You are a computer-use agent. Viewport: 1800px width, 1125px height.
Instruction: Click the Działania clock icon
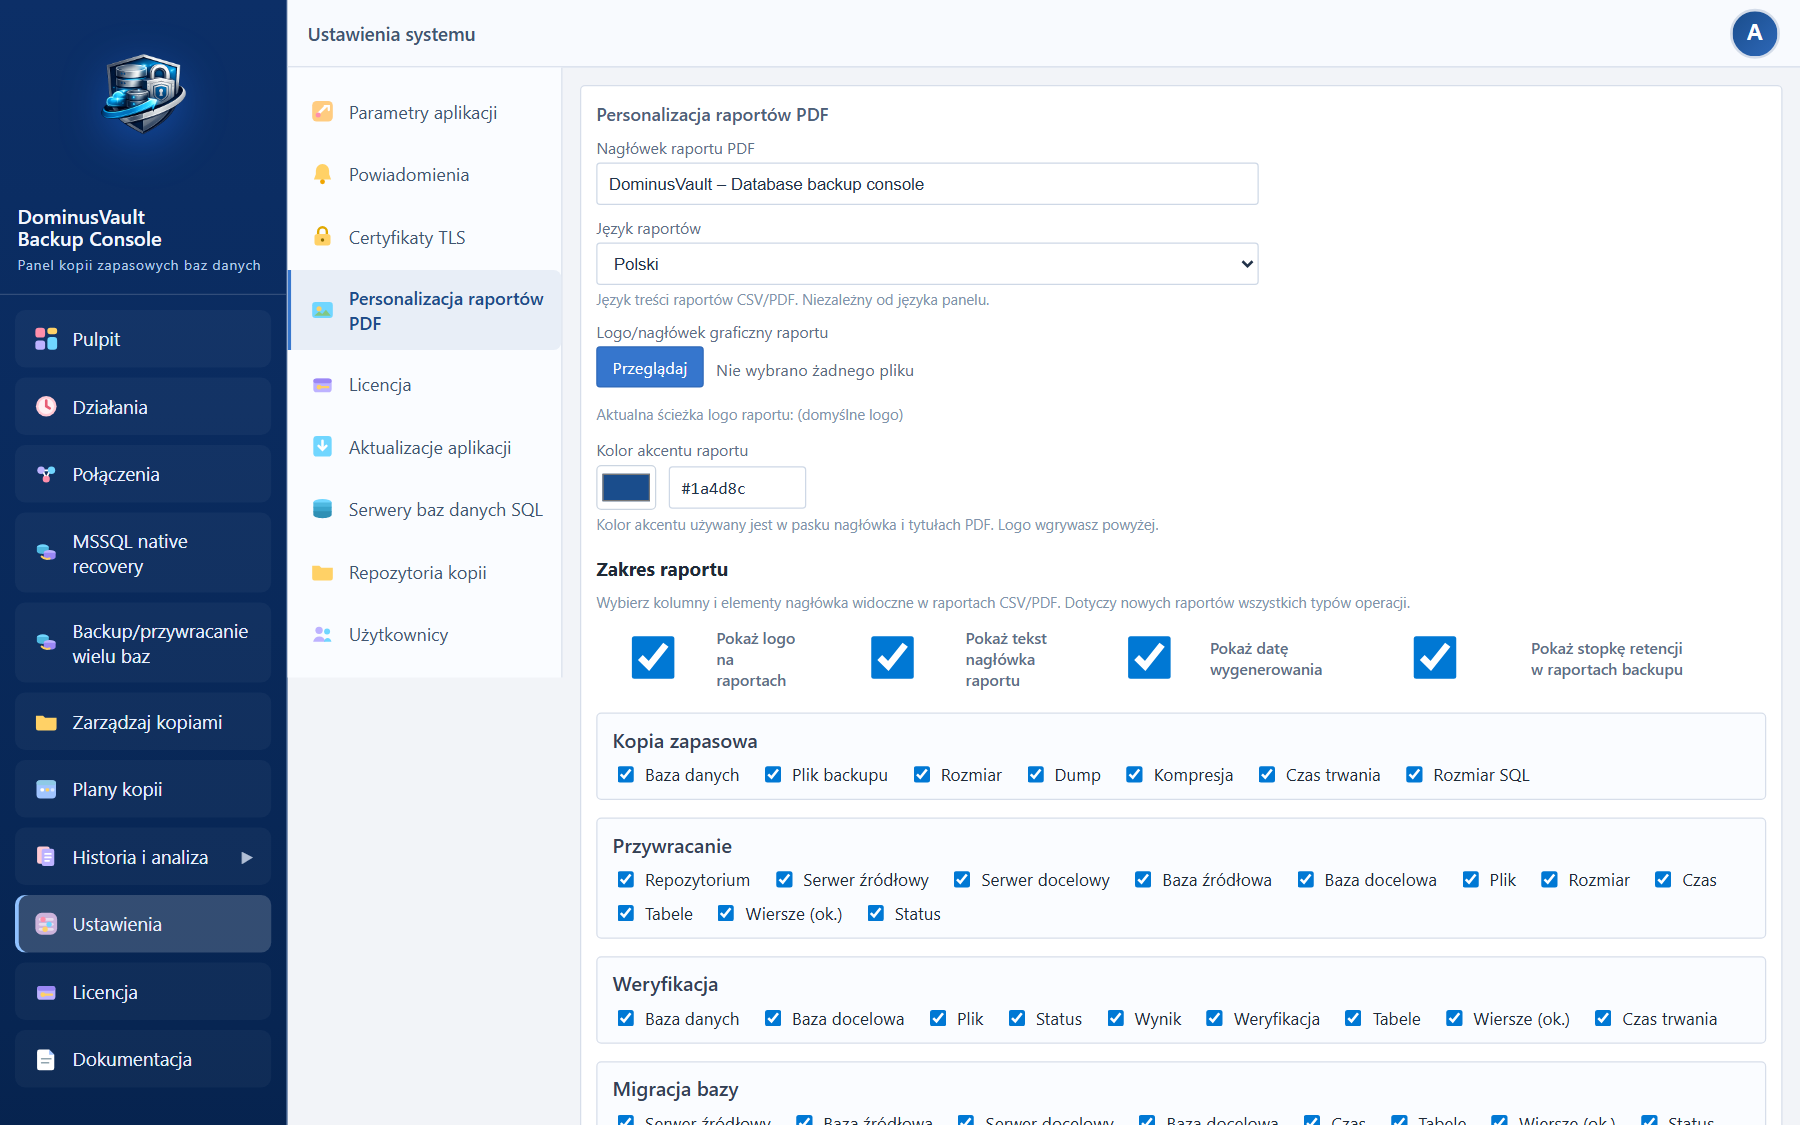coord(46,406)
